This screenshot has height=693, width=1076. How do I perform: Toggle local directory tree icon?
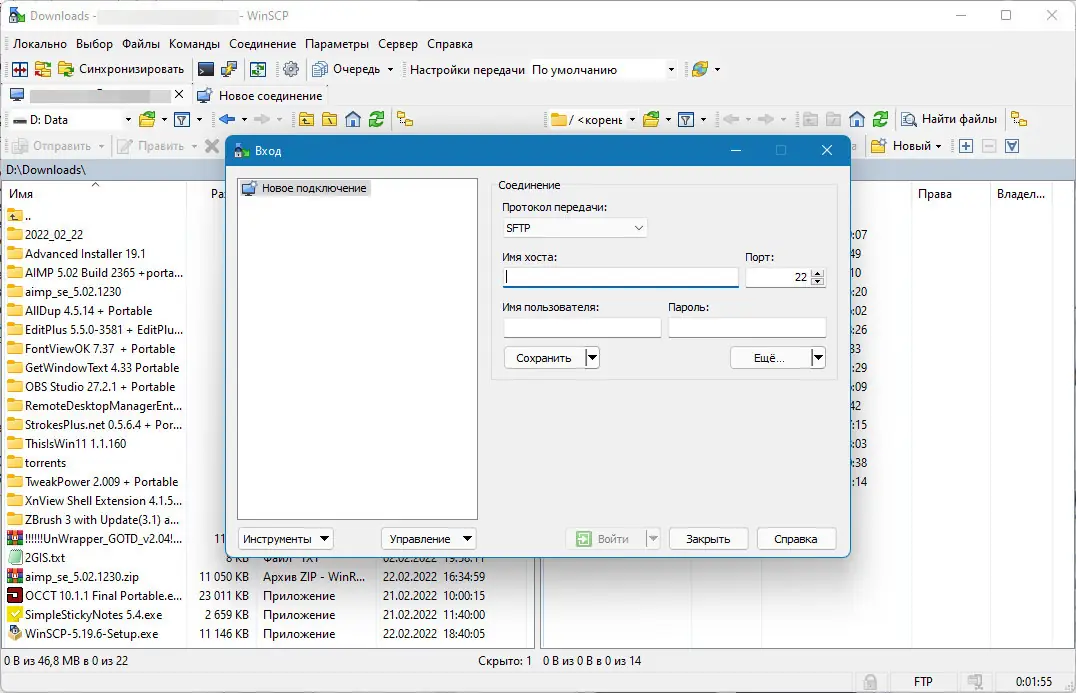405,119
